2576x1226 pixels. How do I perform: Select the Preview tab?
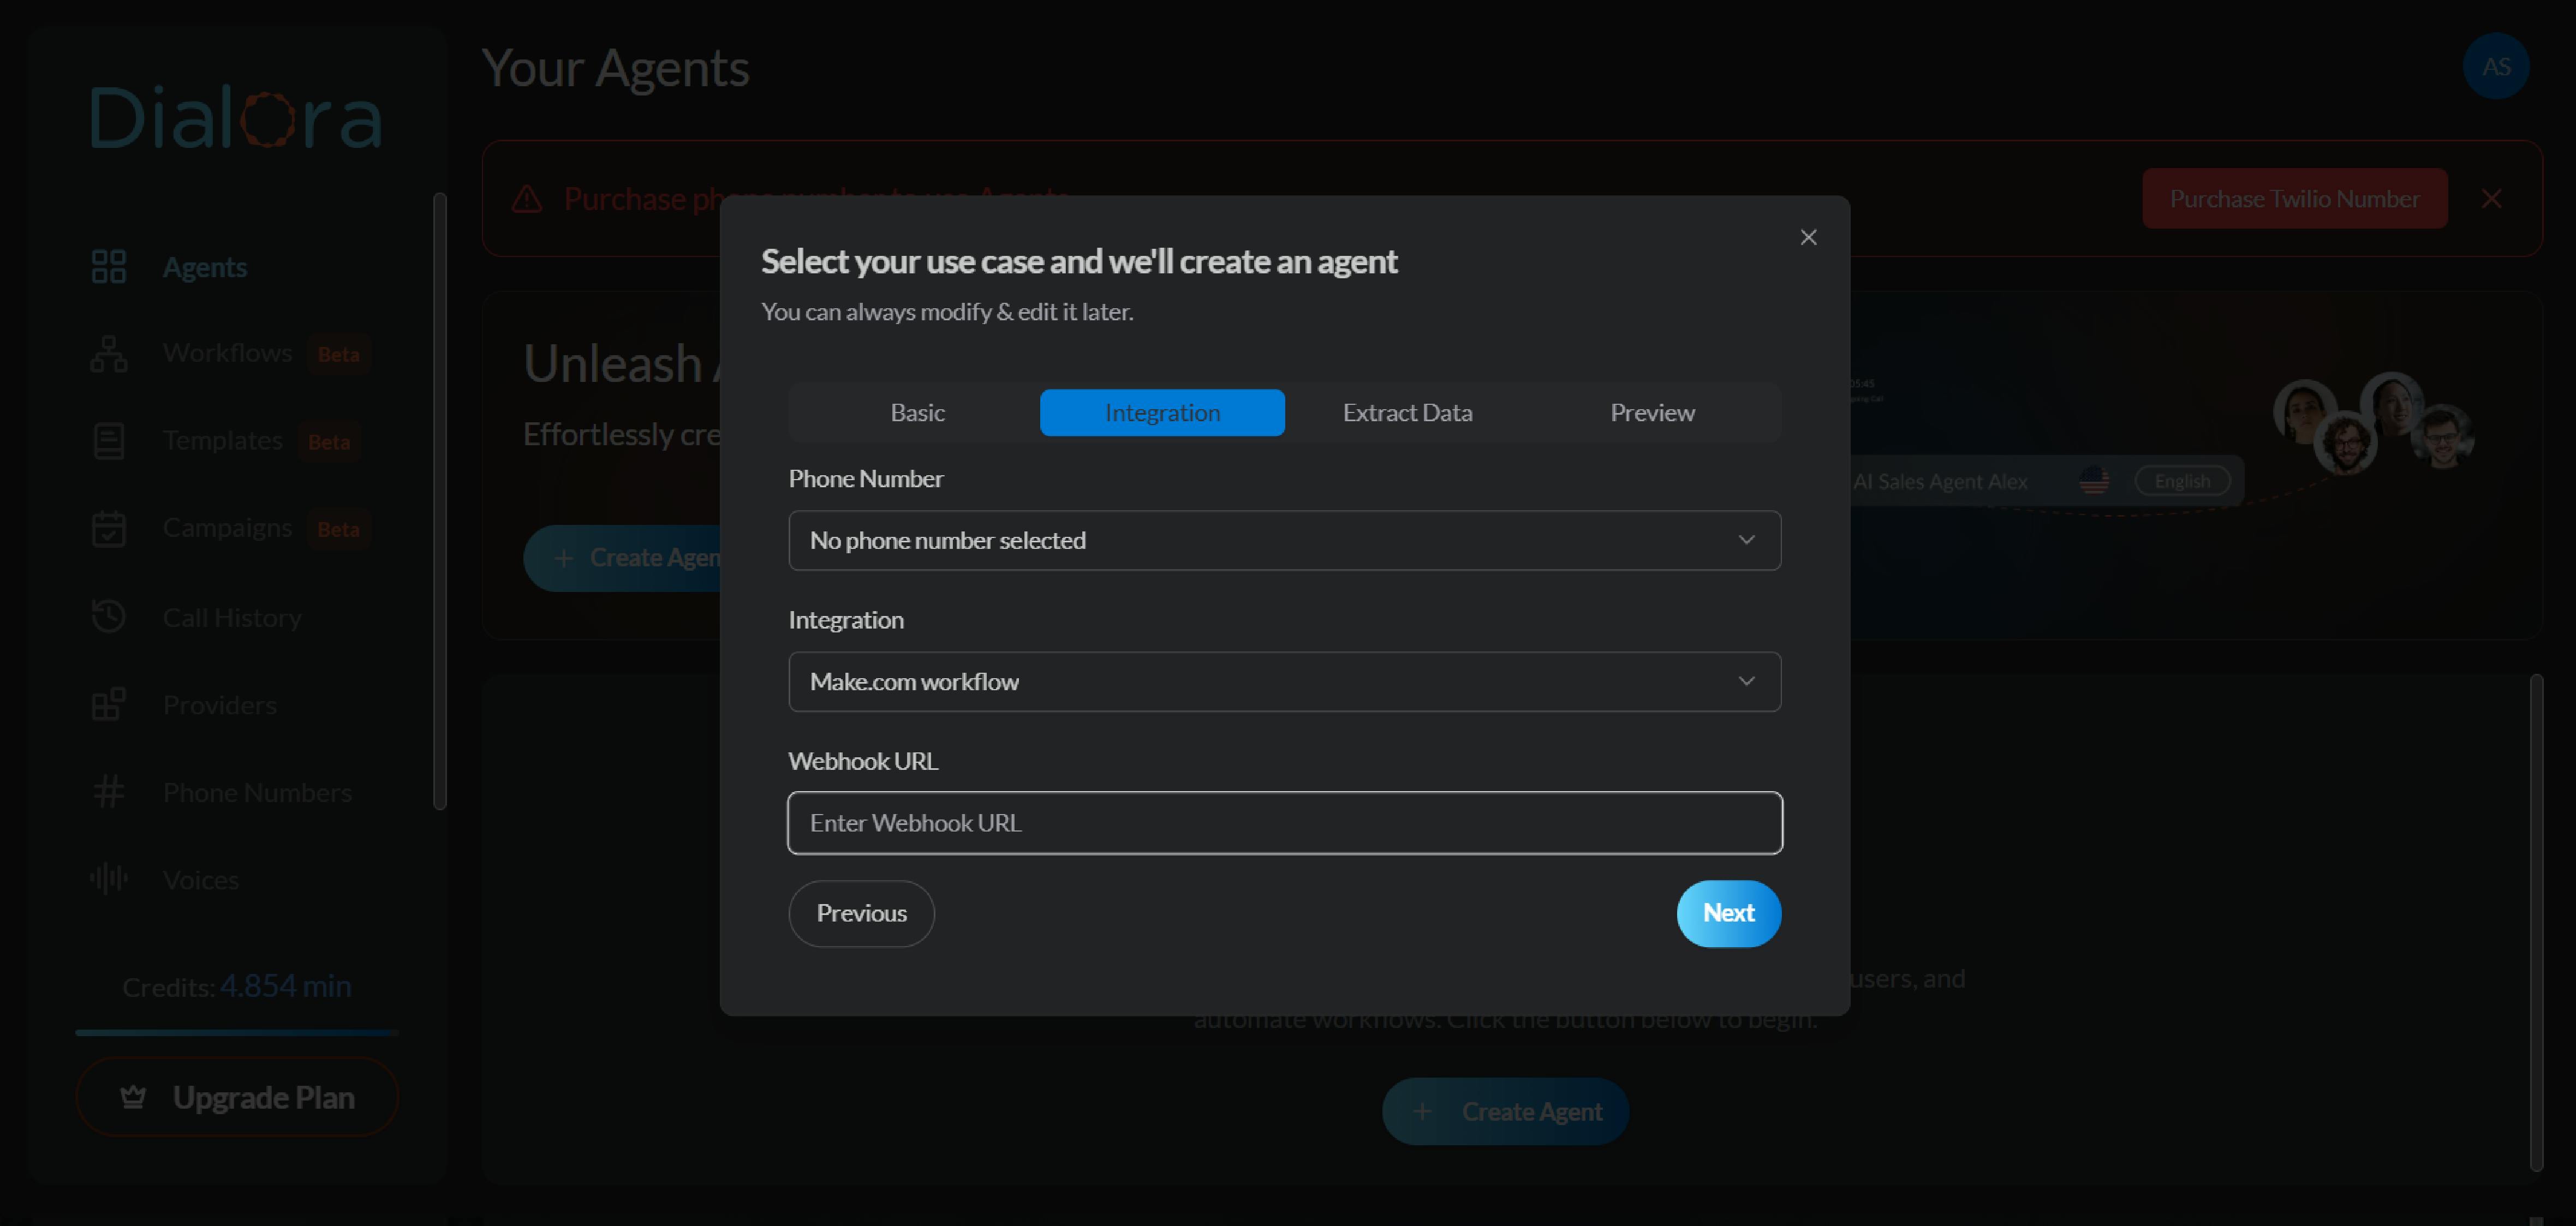pyautogui.click(x=1652, y=411)
